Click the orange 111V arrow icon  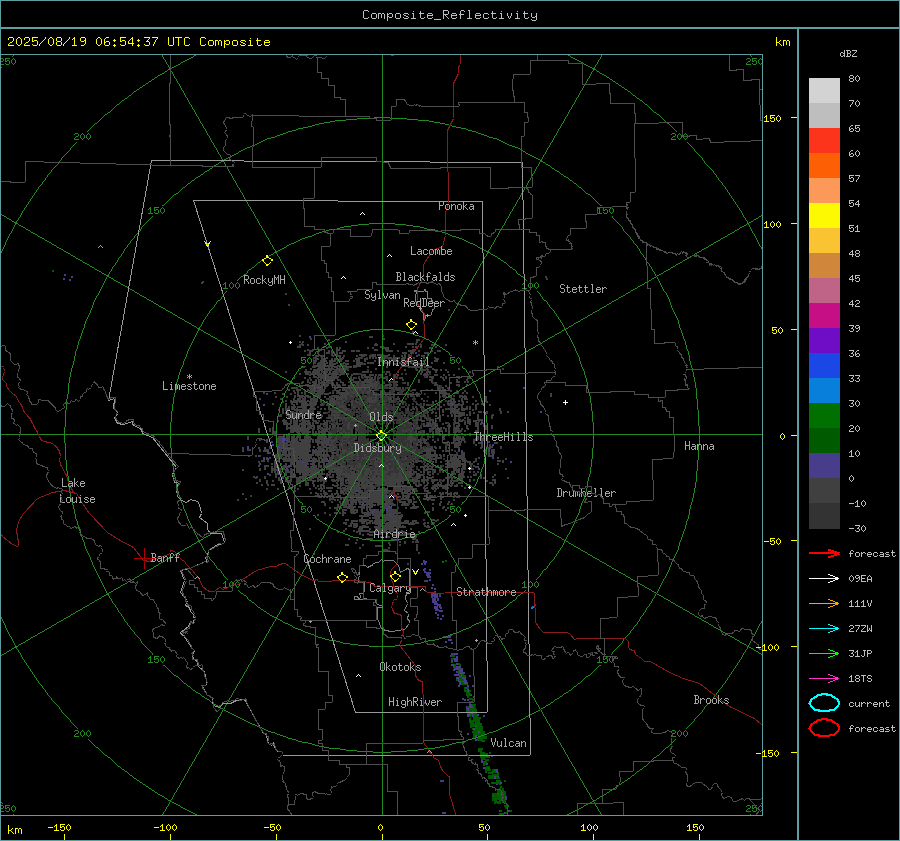point(824,603)
